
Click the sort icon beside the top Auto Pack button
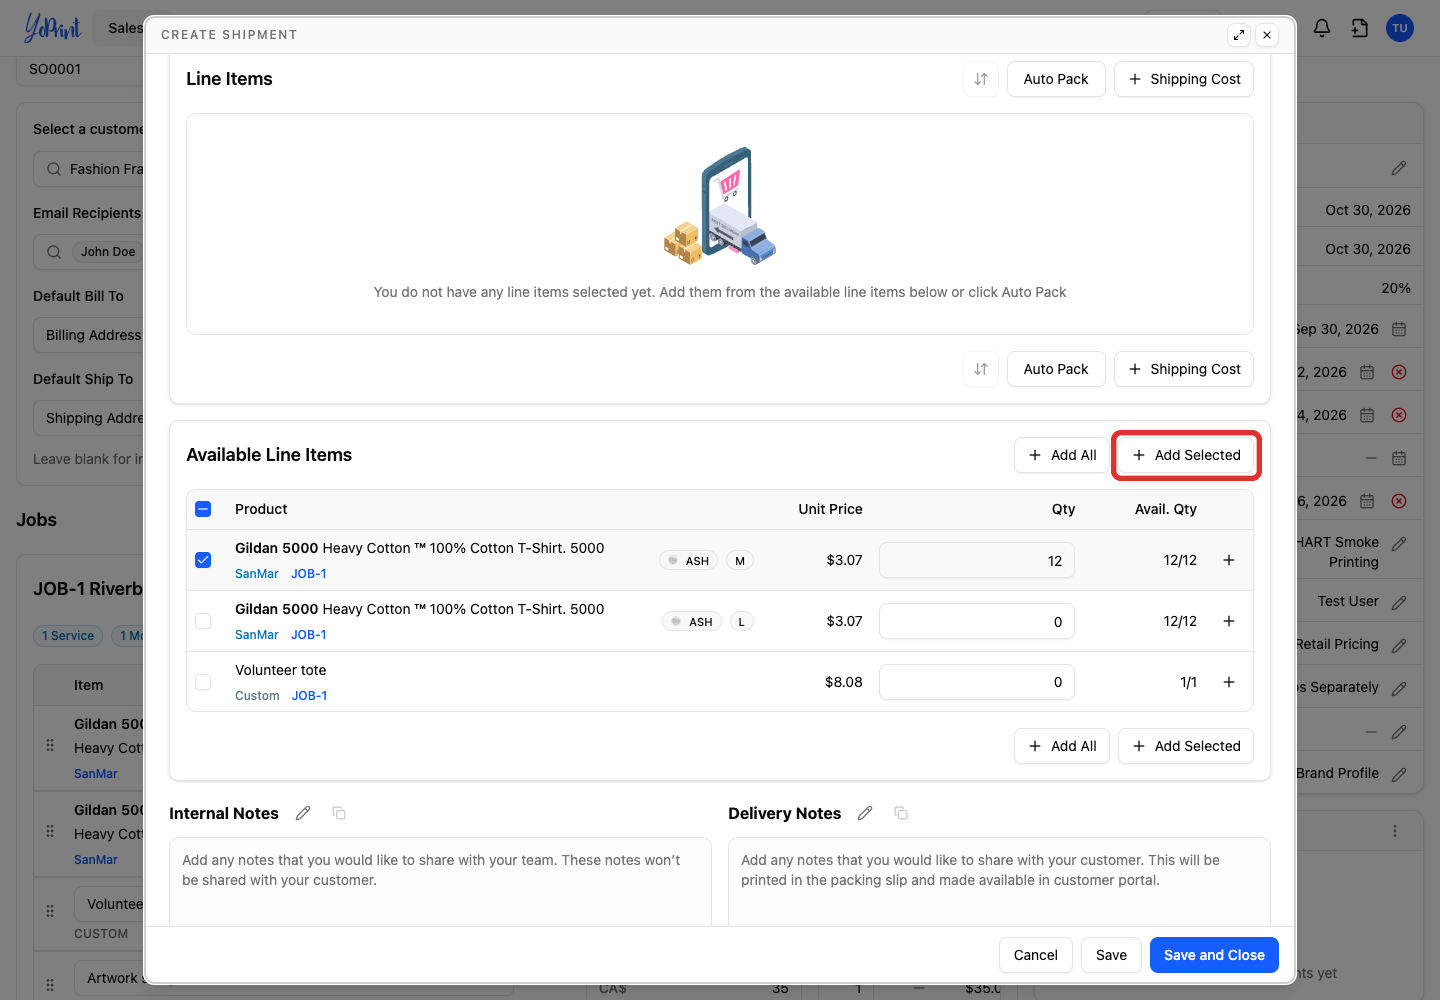[981, 79]
